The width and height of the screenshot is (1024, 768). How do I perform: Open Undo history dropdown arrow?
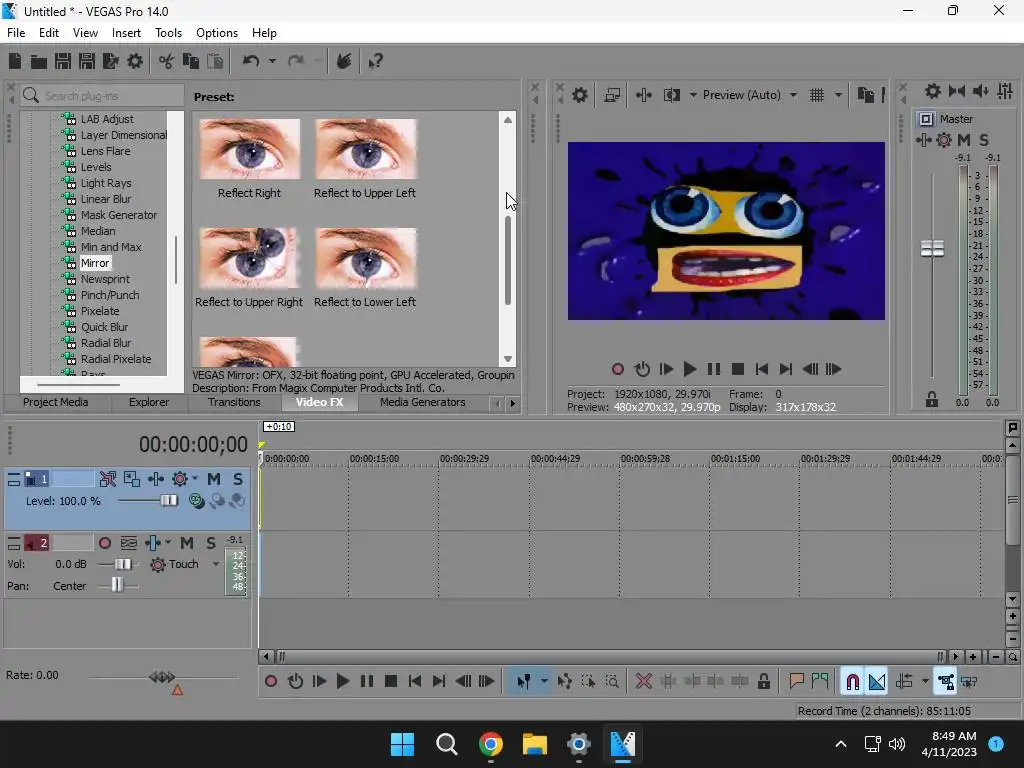click(x=272, y=61)
